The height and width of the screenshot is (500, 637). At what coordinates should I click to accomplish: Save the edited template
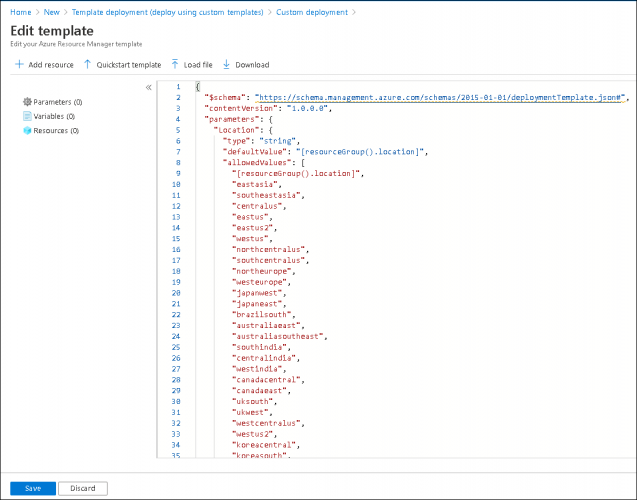click(32, 489)
